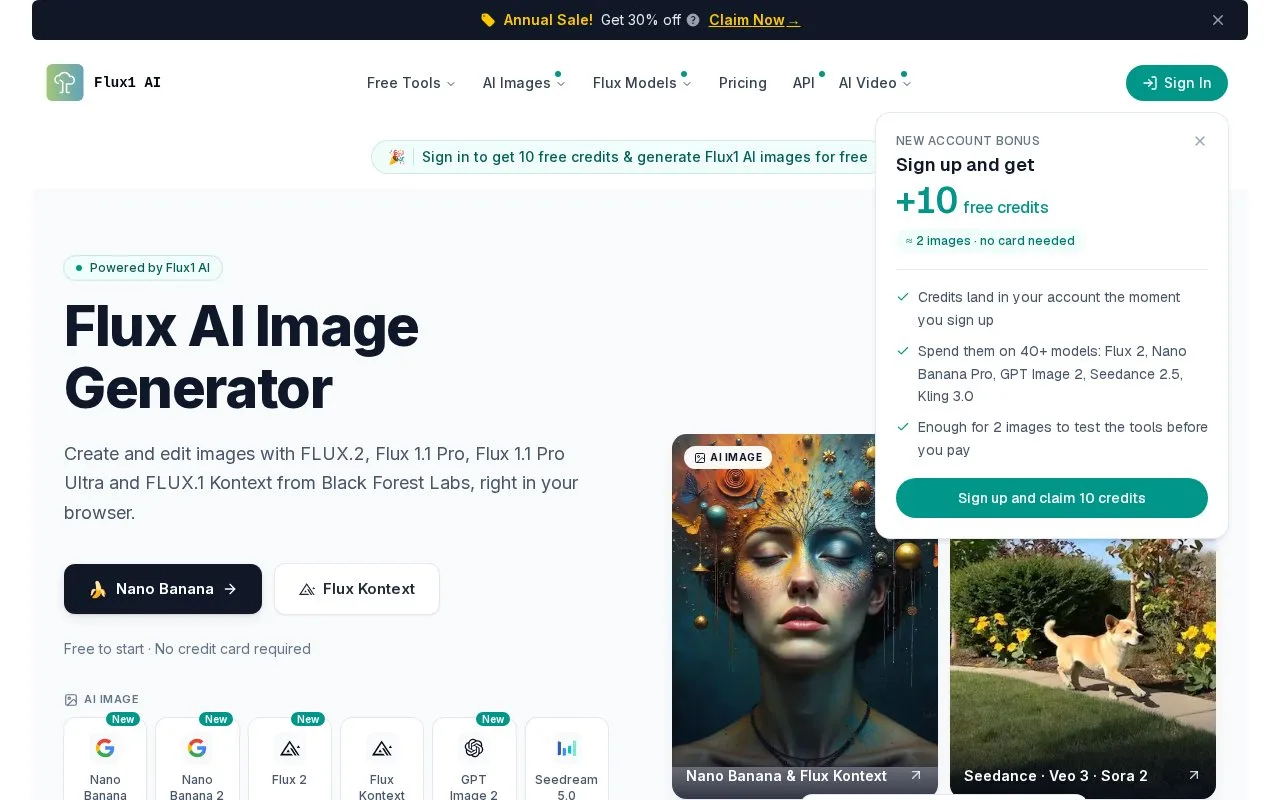Click the image icon beside AI IMAGE heading
The image size is (1280, 800).
(71, 700)
